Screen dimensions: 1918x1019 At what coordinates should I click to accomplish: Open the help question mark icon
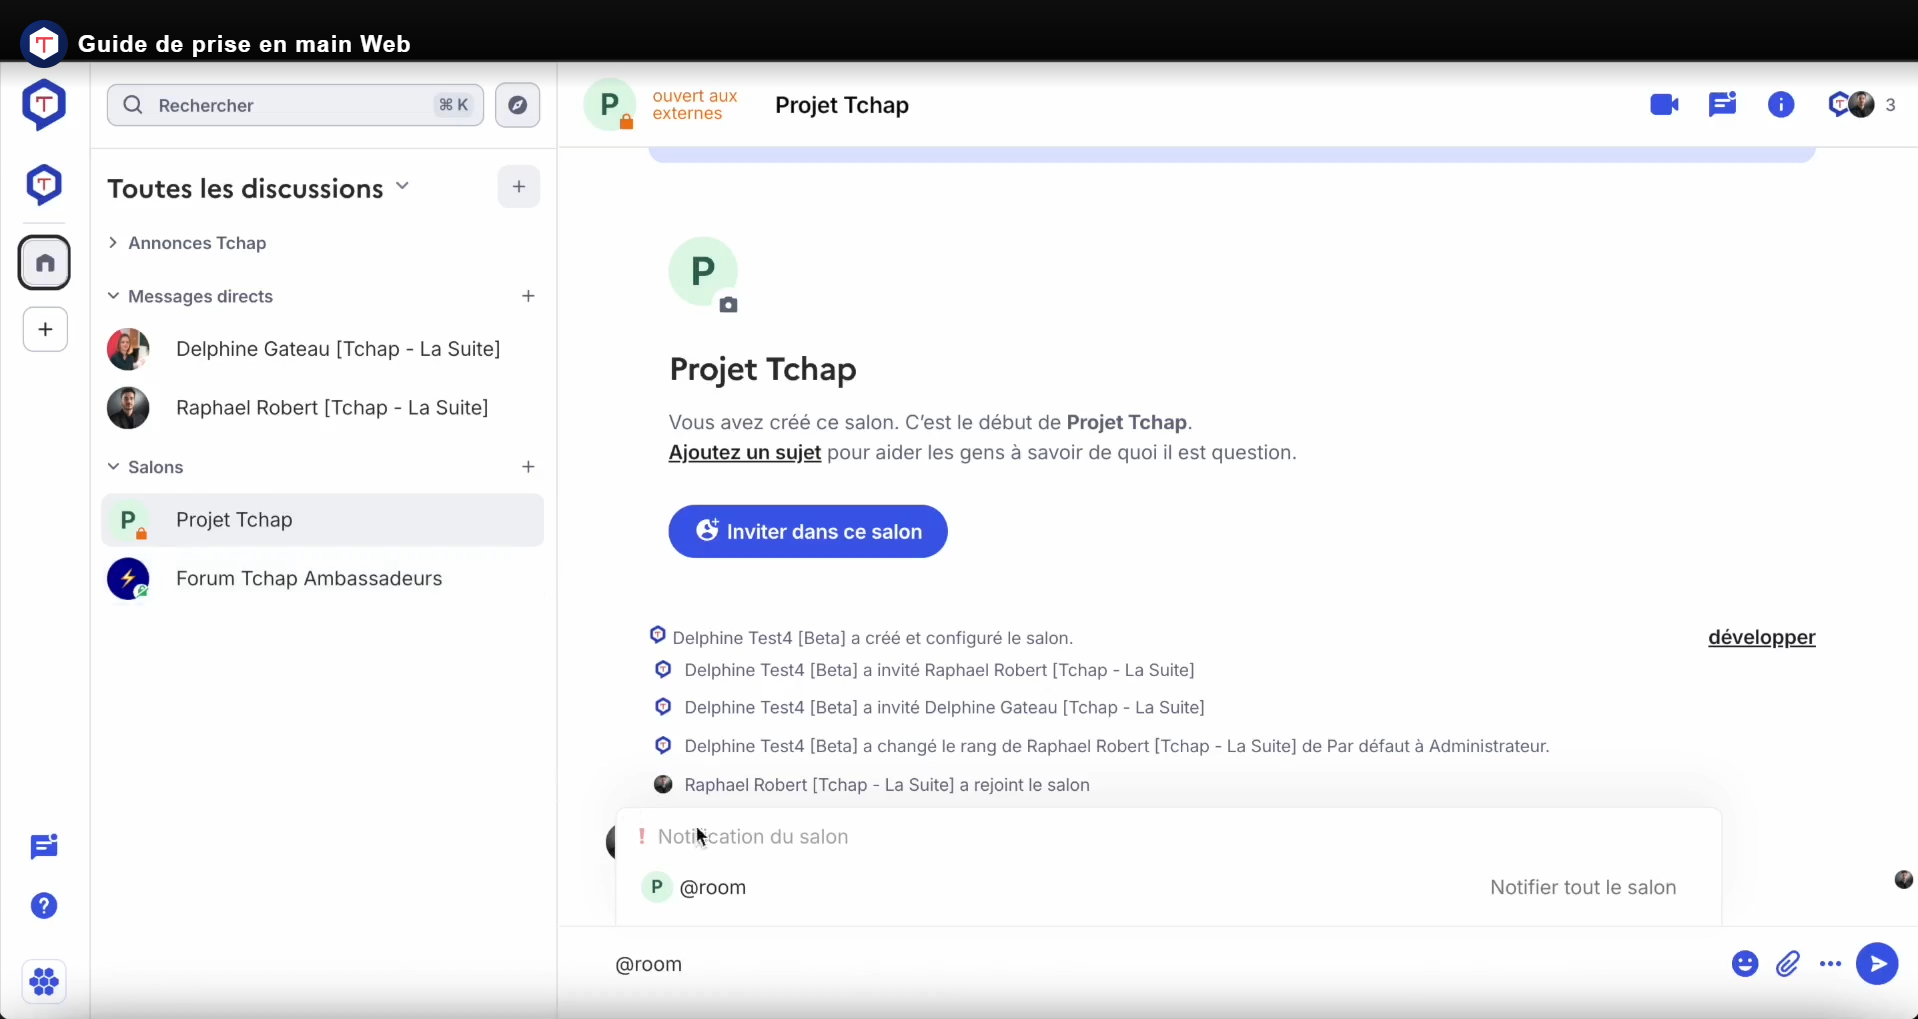click(x=44, y=906)
